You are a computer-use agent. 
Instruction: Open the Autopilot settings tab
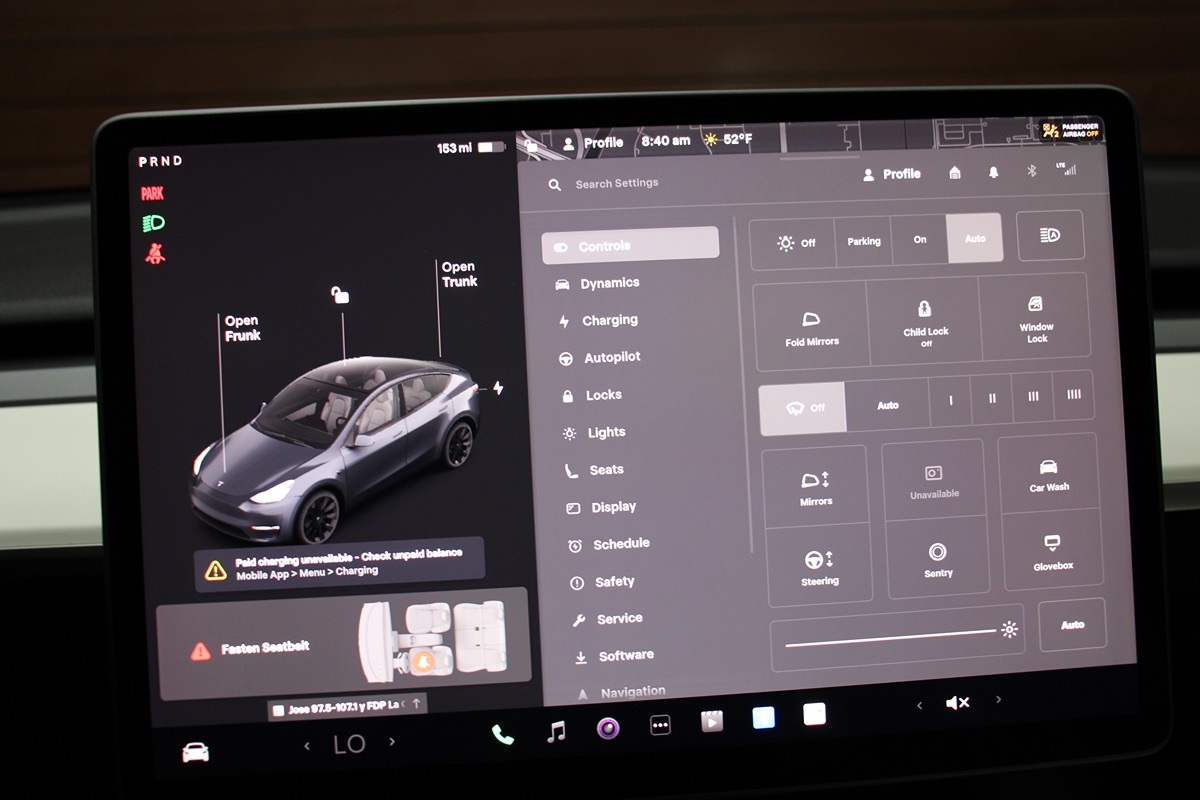611,357
